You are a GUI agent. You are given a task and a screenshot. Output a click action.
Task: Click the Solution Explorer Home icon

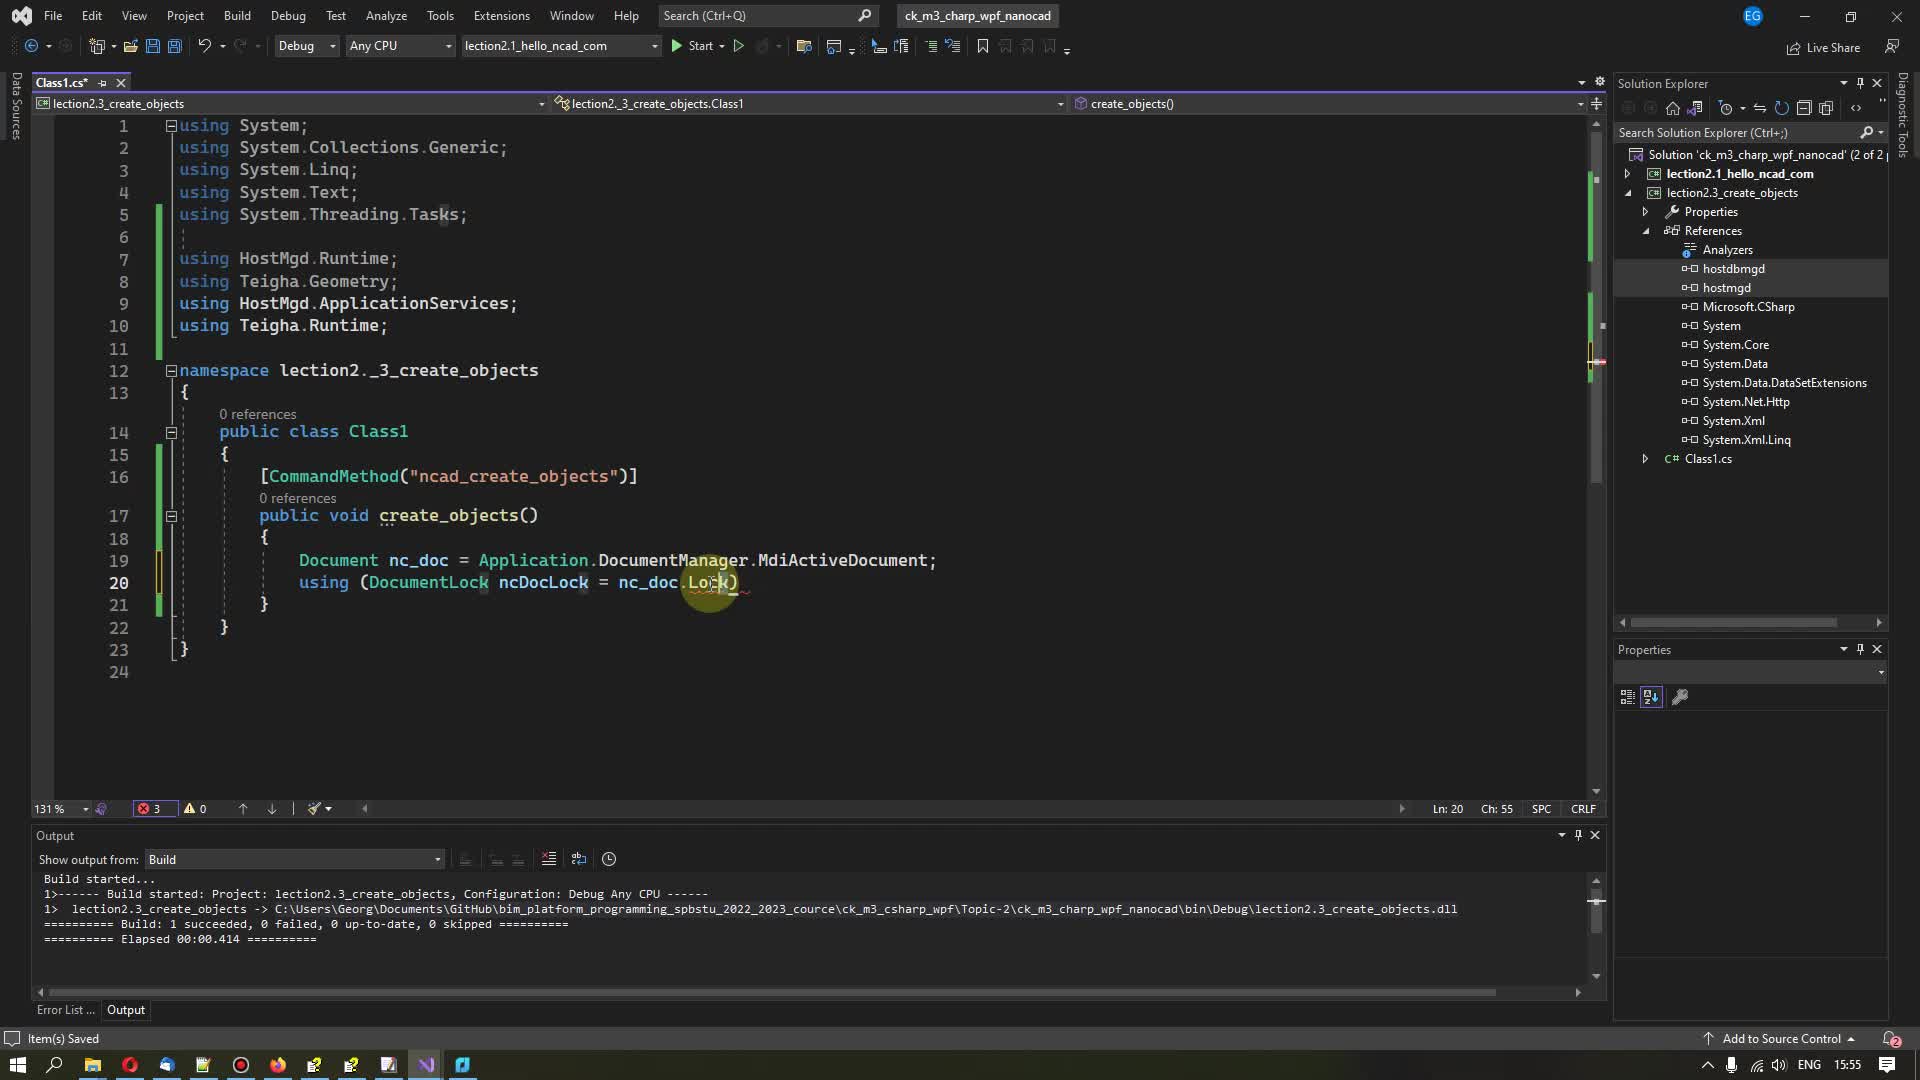click(x=1673, y=108)
